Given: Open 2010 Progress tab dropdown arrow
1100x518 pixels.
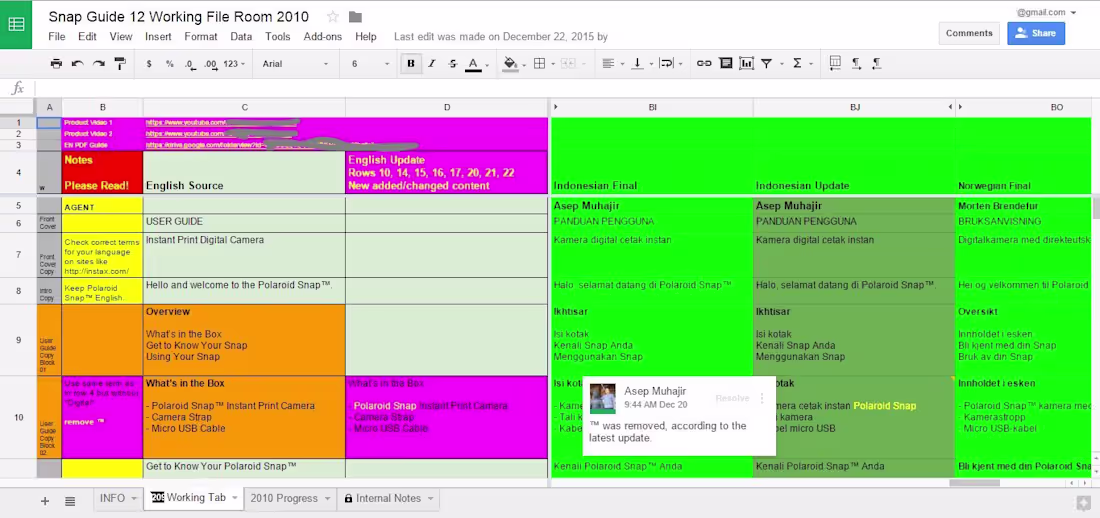Looking at the screenshot, I should click(328, 498).
